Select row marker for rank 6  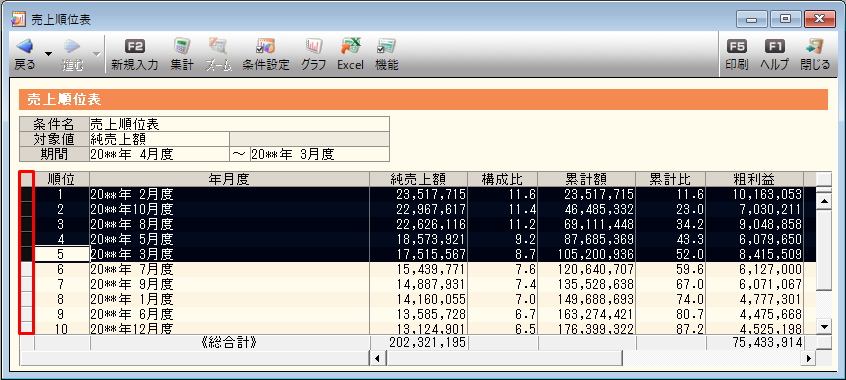coord(27,268)
